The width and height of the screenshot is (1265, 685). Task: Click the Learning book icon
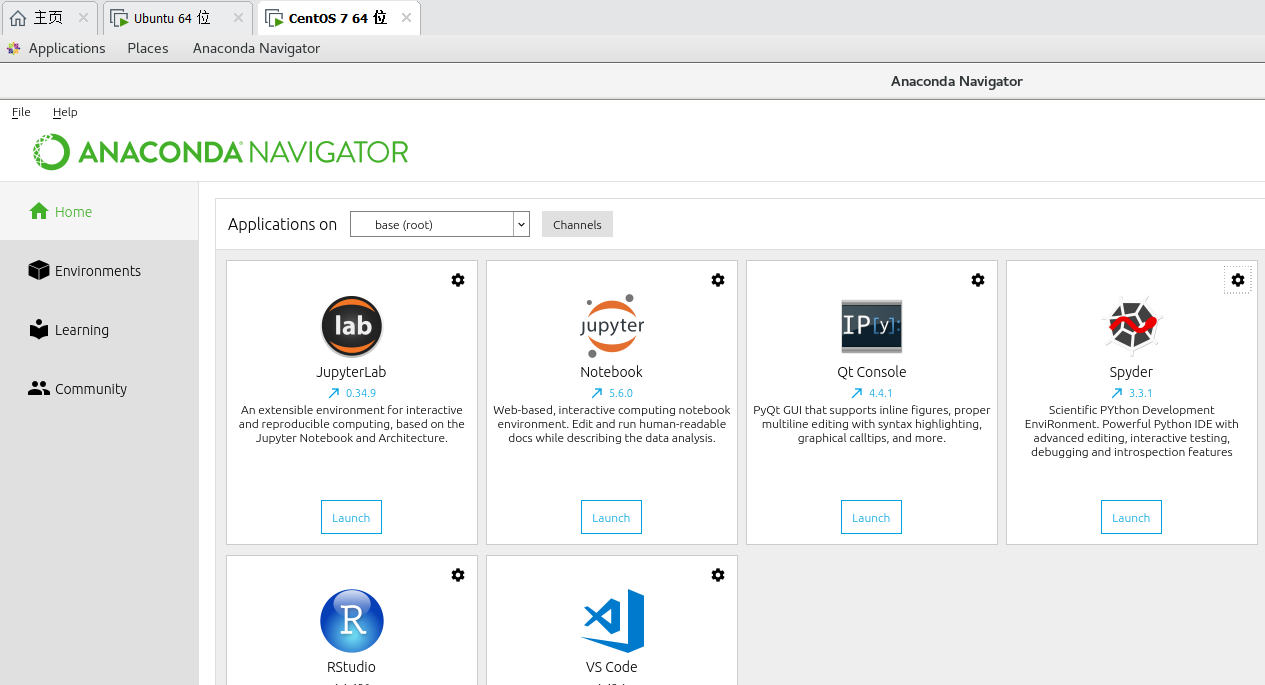coord(39,329)
